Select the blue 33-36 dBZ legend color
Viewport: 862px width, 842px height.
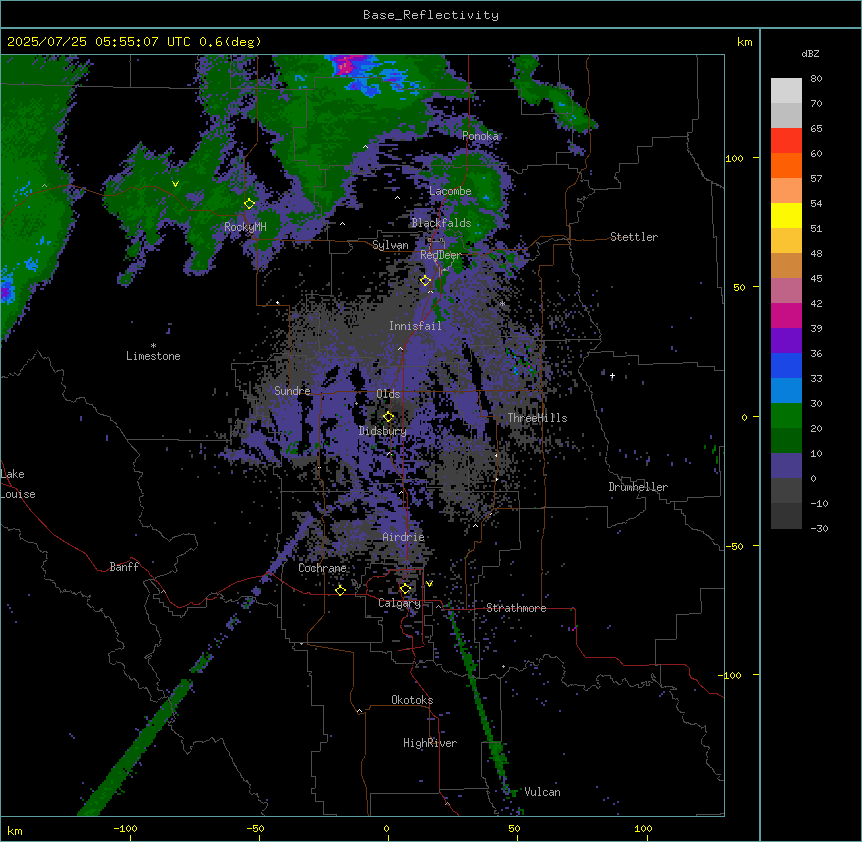786,366
